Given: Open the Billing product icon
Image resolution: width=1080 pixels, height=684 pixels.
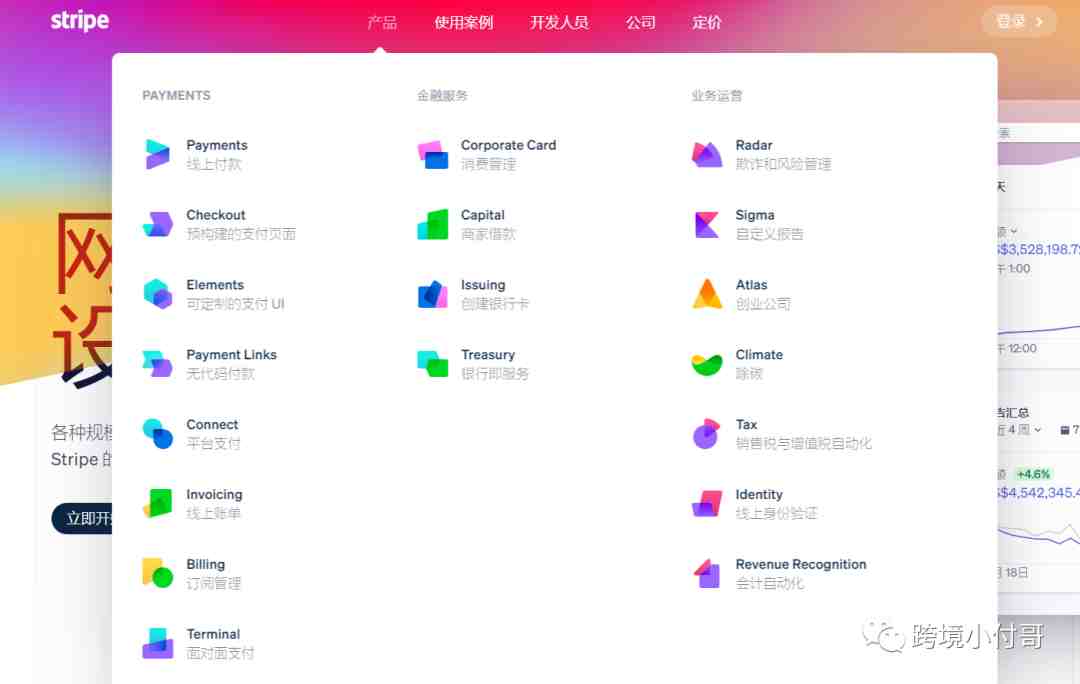Looking at the screenshot, I should click(x=158, y=573).
